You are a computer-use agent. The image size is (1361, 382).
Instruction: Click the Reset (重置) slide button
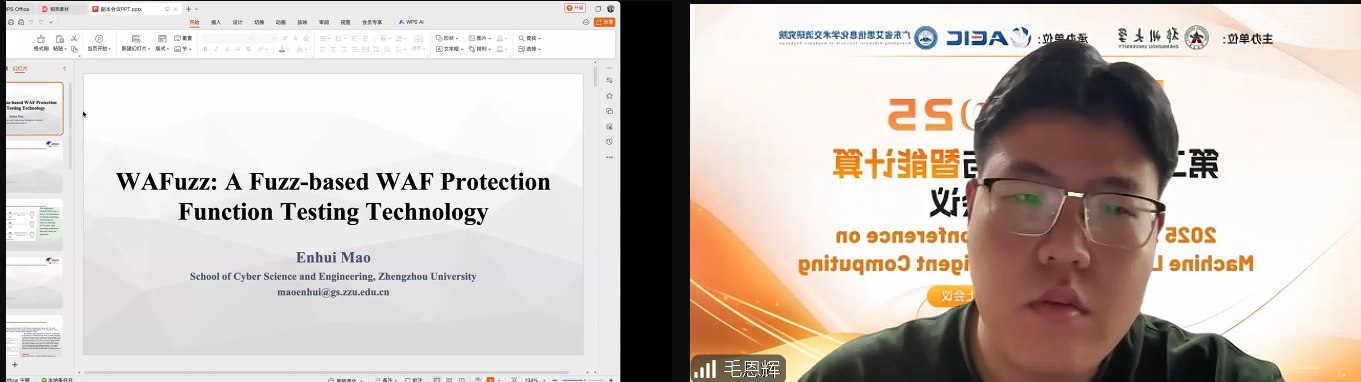(183, 38)
